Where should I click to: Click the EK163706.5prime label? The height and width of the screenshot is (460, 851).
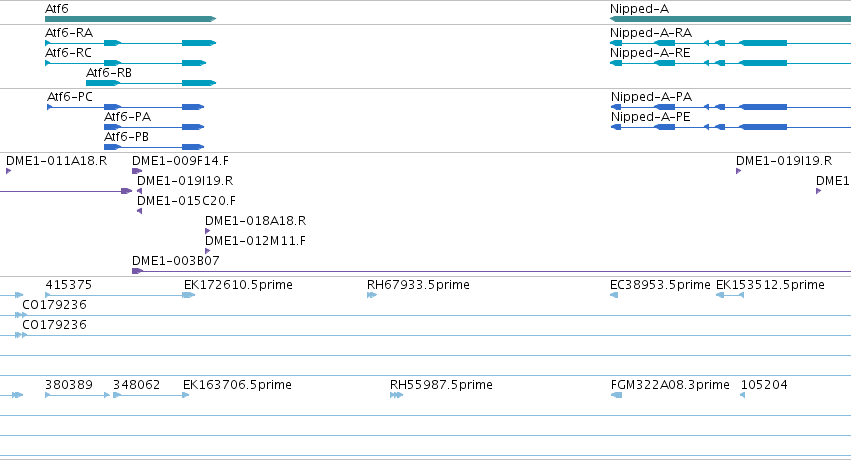pos(237,385)
